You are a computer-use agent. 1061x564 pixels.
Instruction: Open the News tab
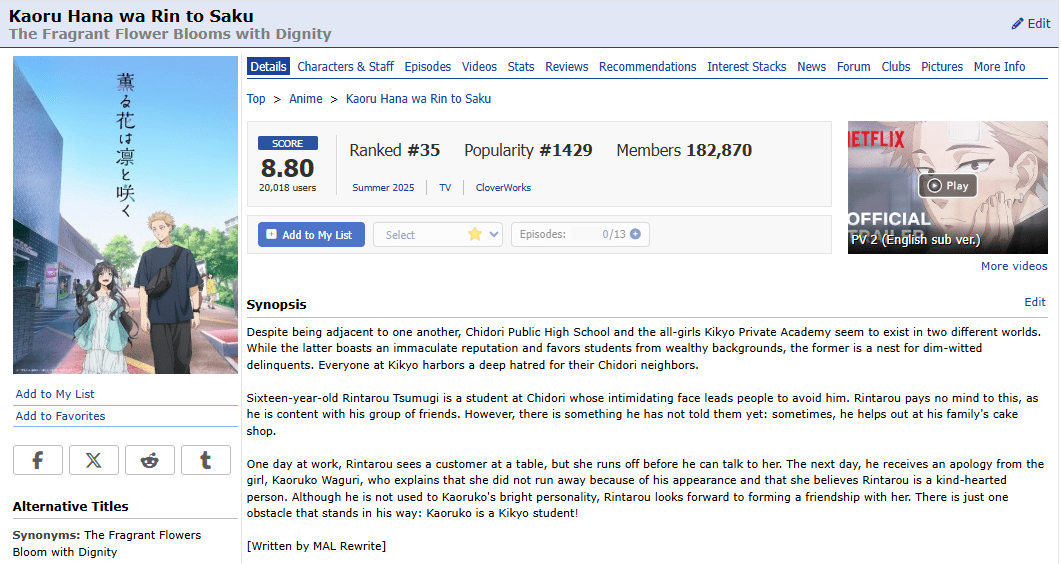pos(811,66)
